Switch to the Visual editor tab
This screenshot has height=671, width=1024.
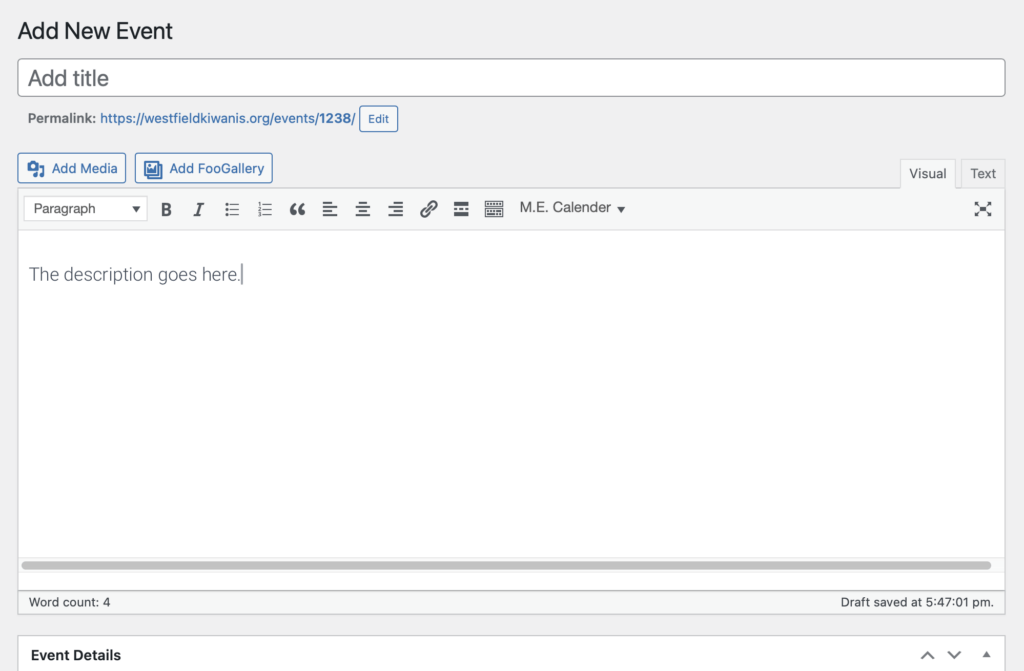click(927, 174)
